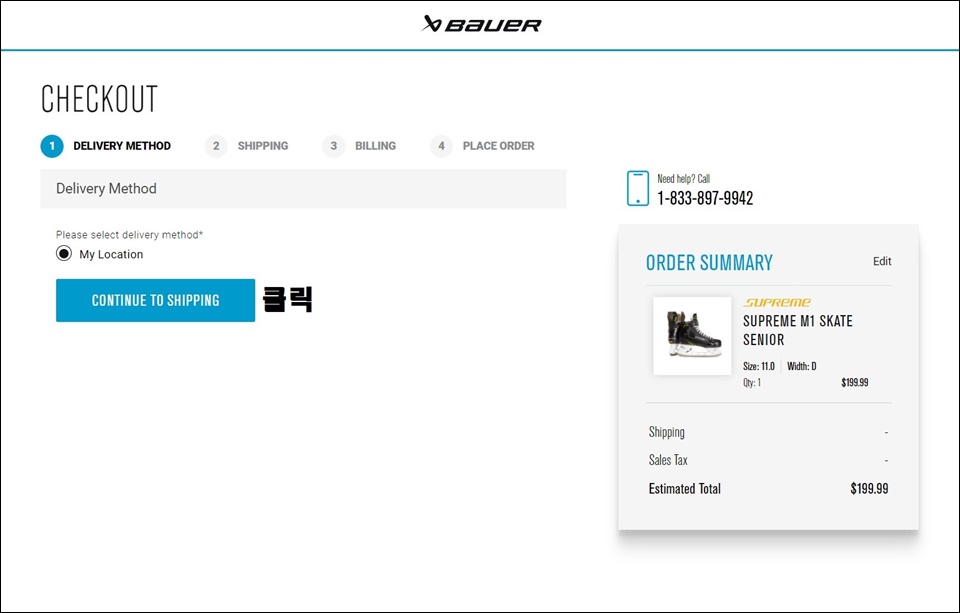Click the Width: D text
The height and width of the screenshot is (613, 960).
pos(801,366)
